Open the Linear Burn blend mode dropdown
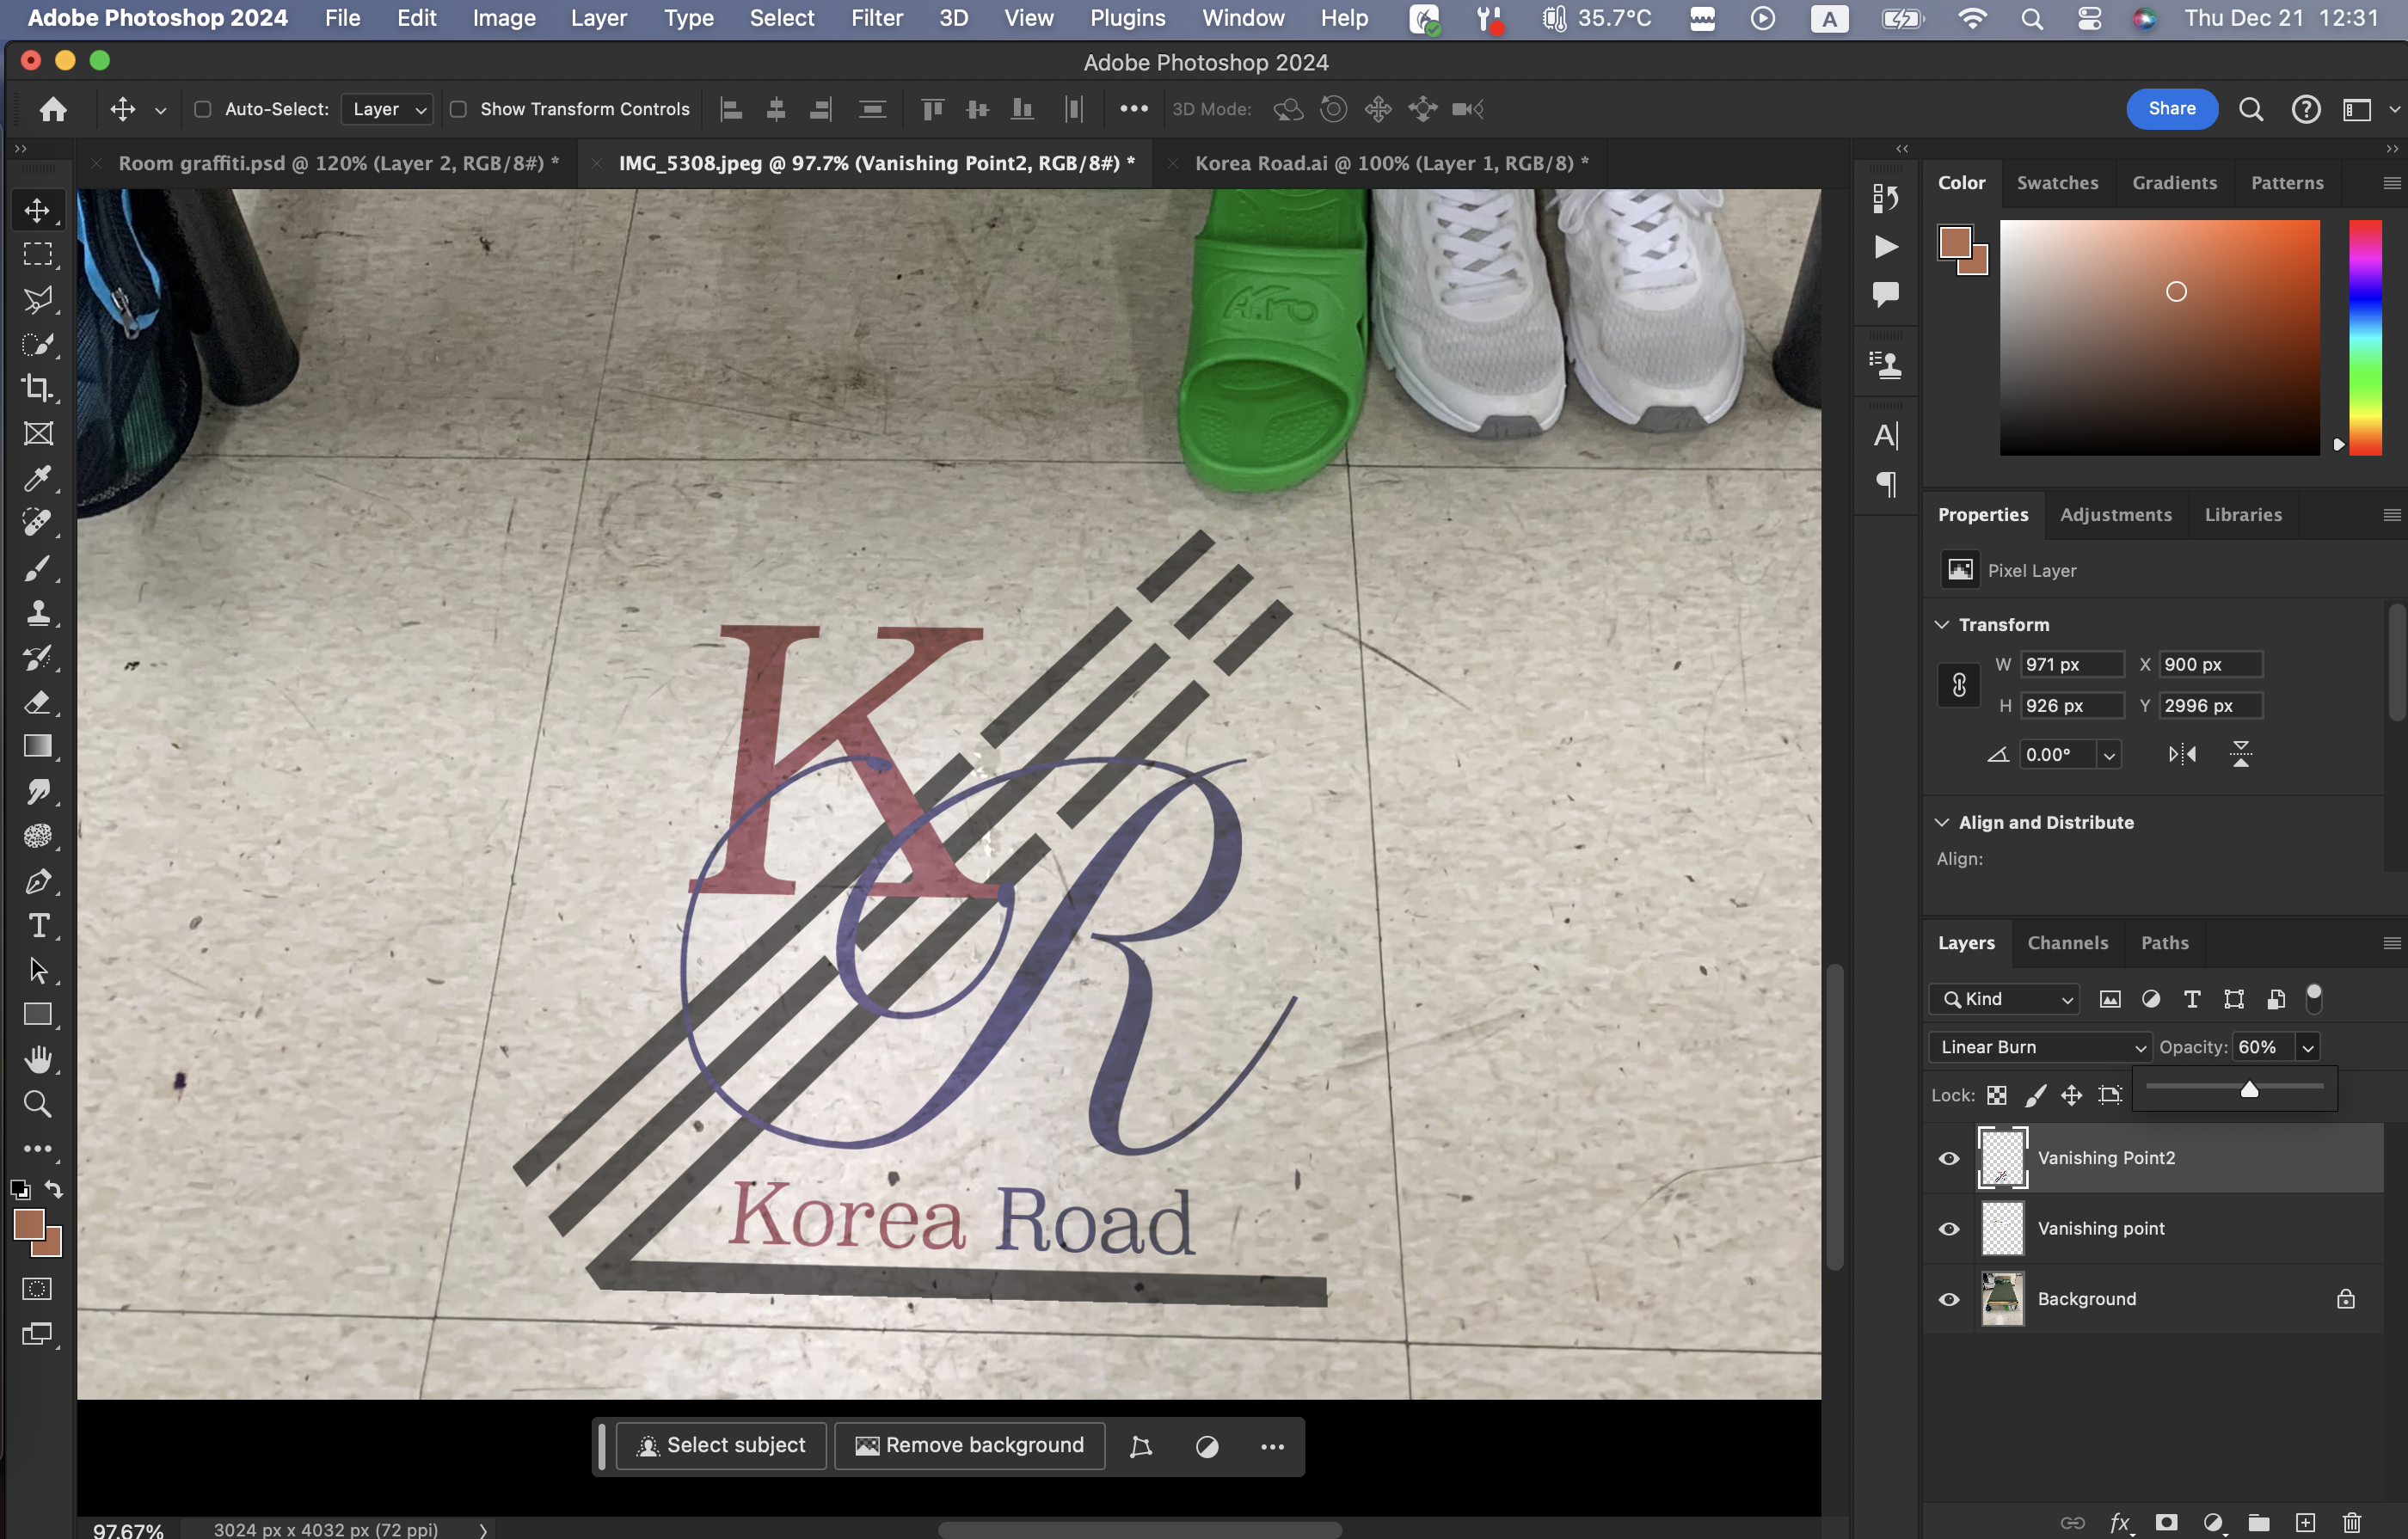The height and width of the screenshot is (1539, 2408). (x=2040, y=1047)
